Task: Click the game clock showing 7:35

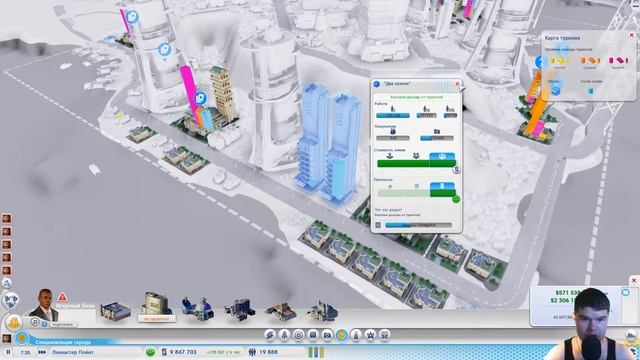Action: (25, 352)
